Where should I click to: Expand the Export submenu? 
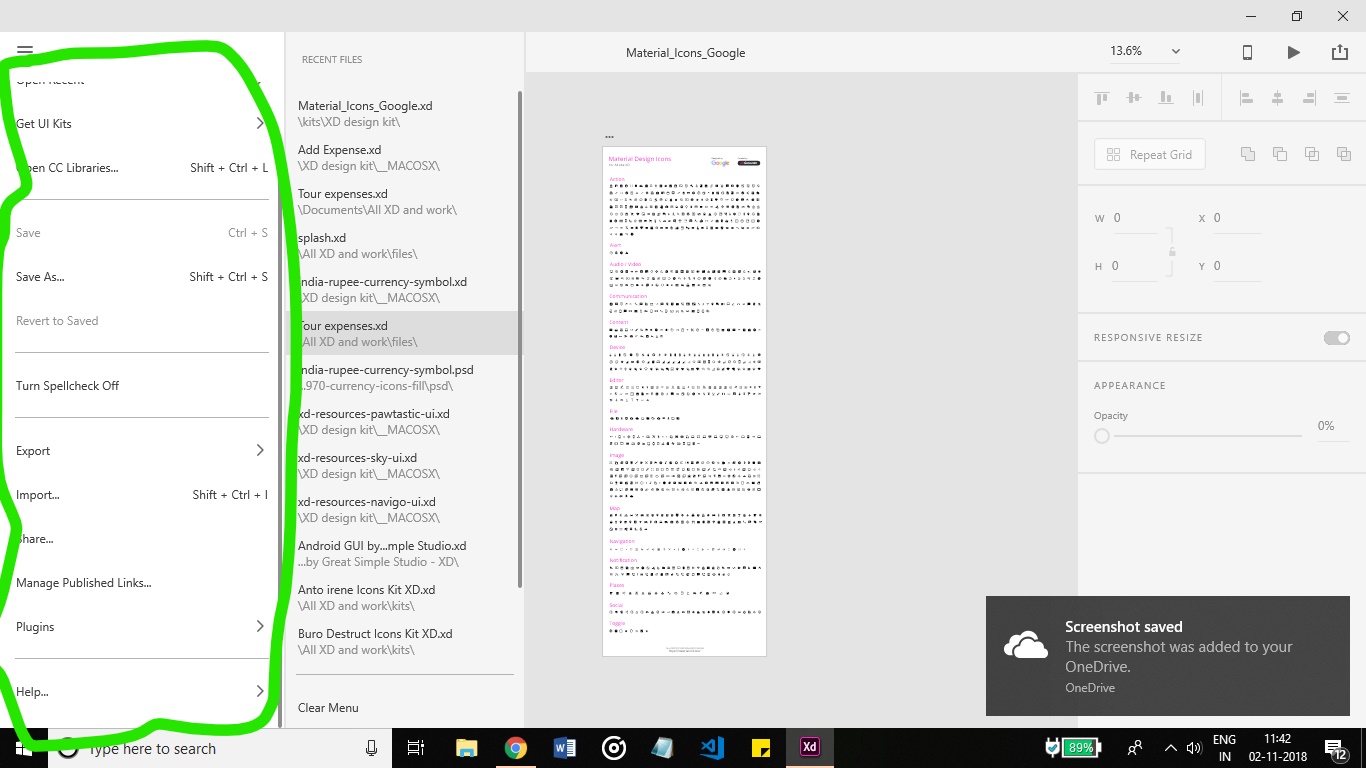[x=33, y=450]
